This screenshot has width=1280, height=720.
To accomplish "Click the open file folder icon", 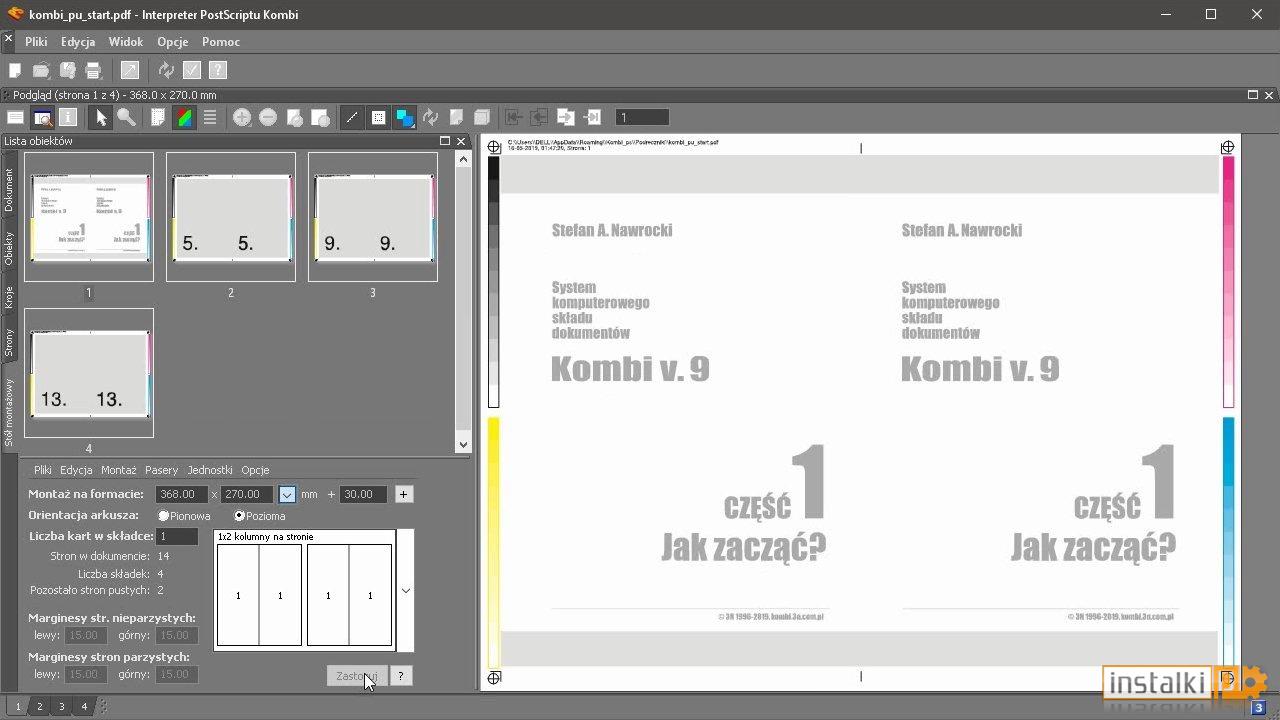I will [x=41, y=70].
